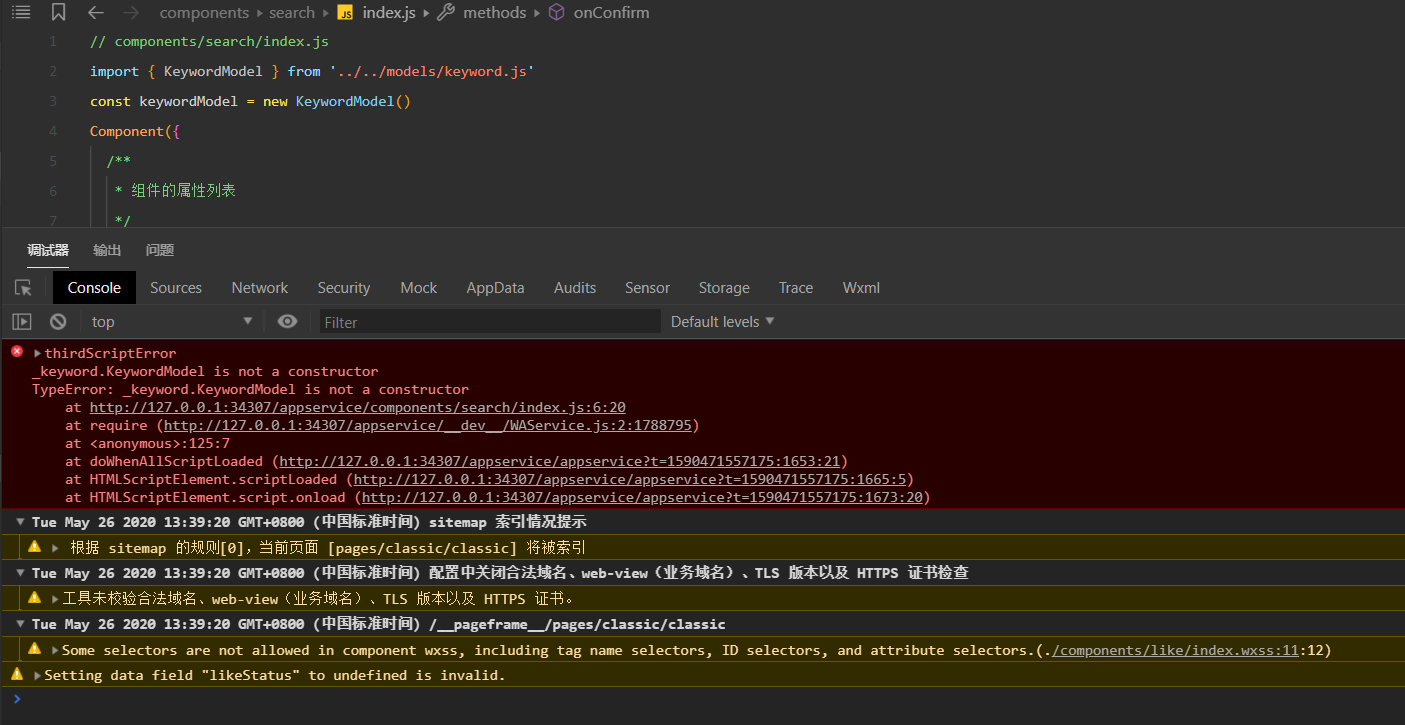Show console sidebar panel icon
Image resolution: width=1405 pixels, height=725 pixels.
coord(22,322)
